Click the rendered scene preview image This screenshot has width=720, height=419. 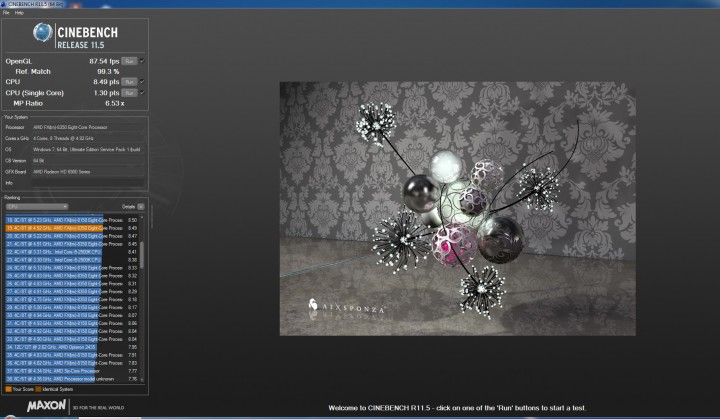click(457, 209)
